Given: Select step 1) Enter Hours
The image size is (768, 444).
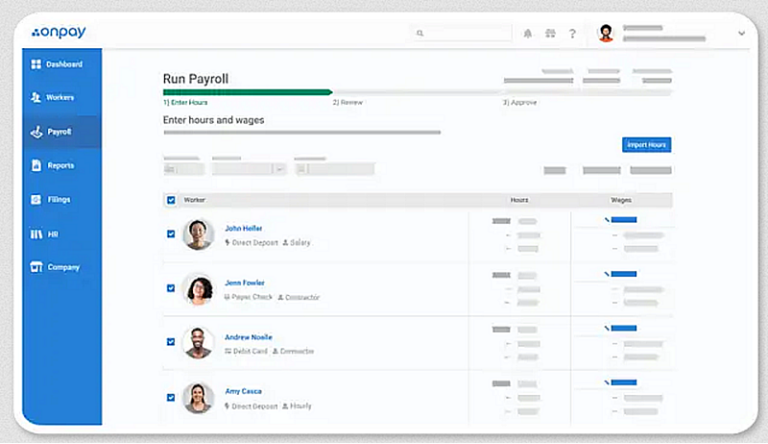Looking at the screenshot, I should point(185,102).
